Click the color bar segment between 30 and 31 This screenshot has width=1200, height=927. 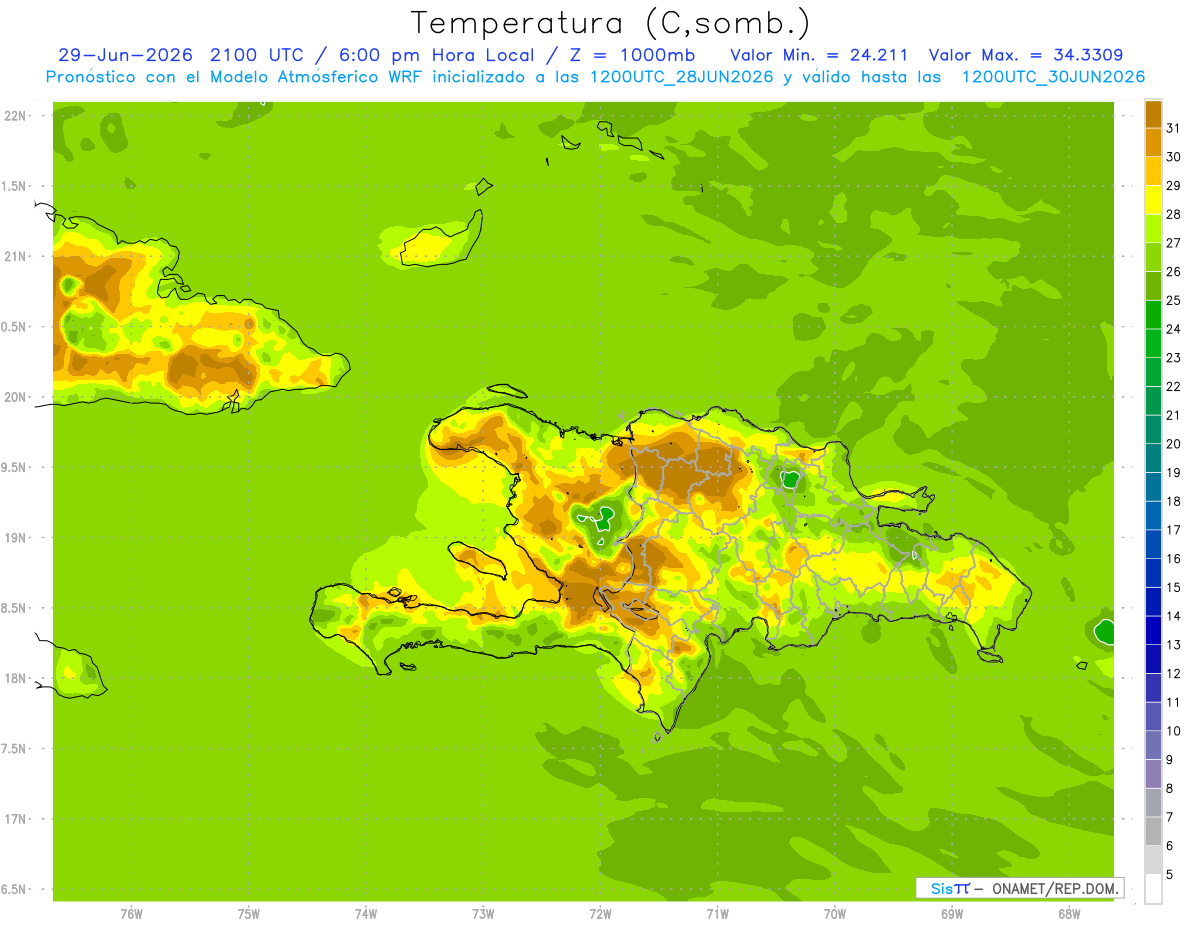click(x=1153, y=142)
